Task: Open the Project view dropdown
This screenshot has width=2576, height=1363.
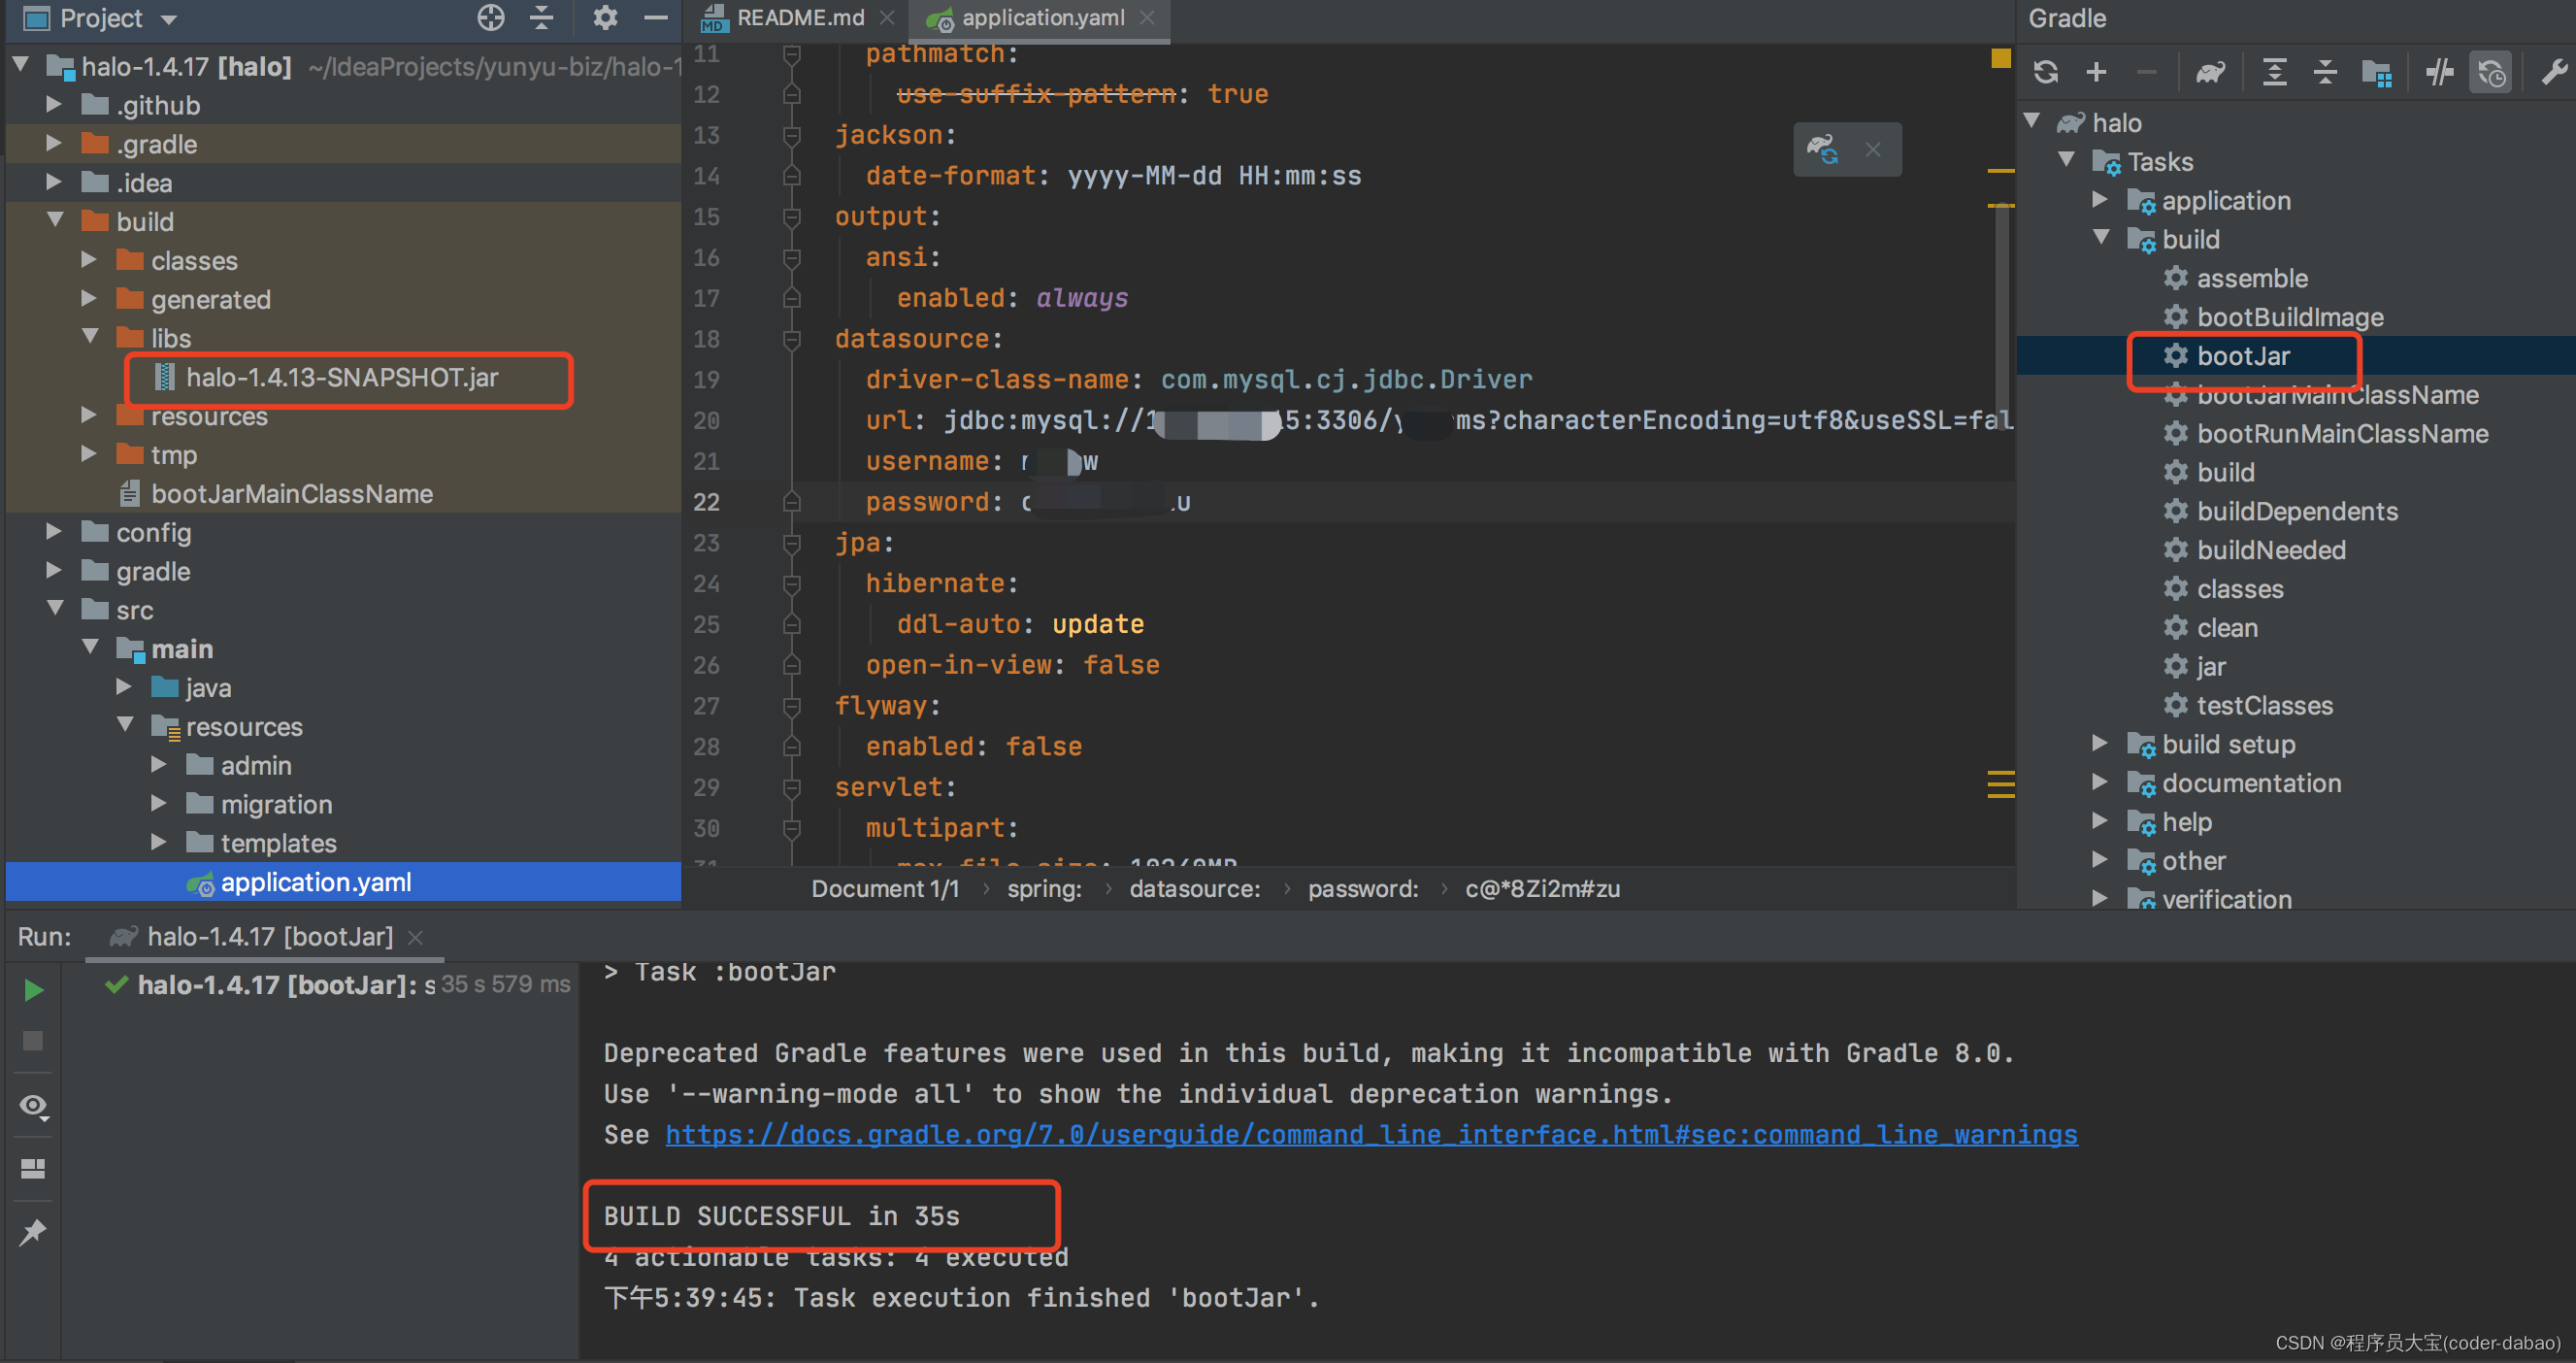Action: pyautogui.click(x=169, y=19)
